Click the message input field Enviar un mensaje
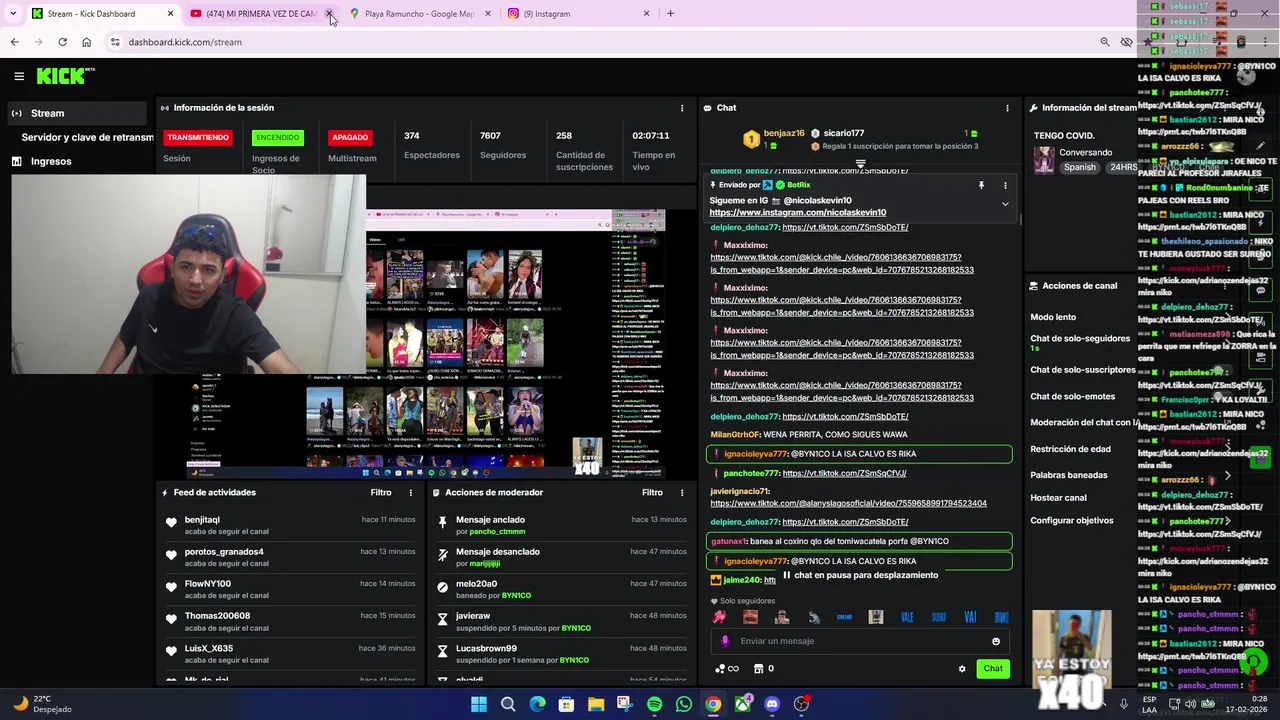This screenshot has height=720, width=1280. pyautogui.click(x=860, y=641)
